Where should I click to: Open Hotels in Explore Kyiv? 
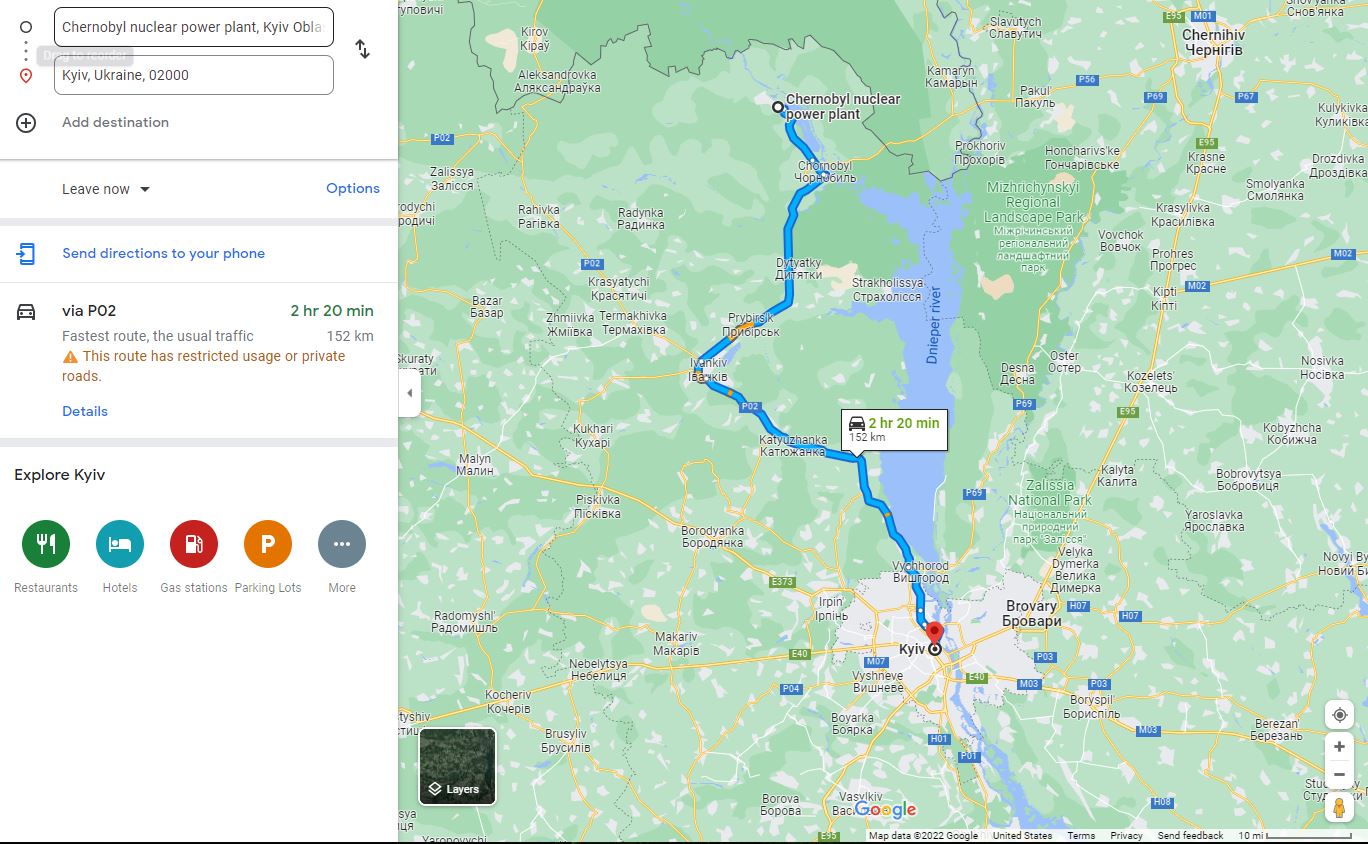pyautogui.click(x=120, y=545)
